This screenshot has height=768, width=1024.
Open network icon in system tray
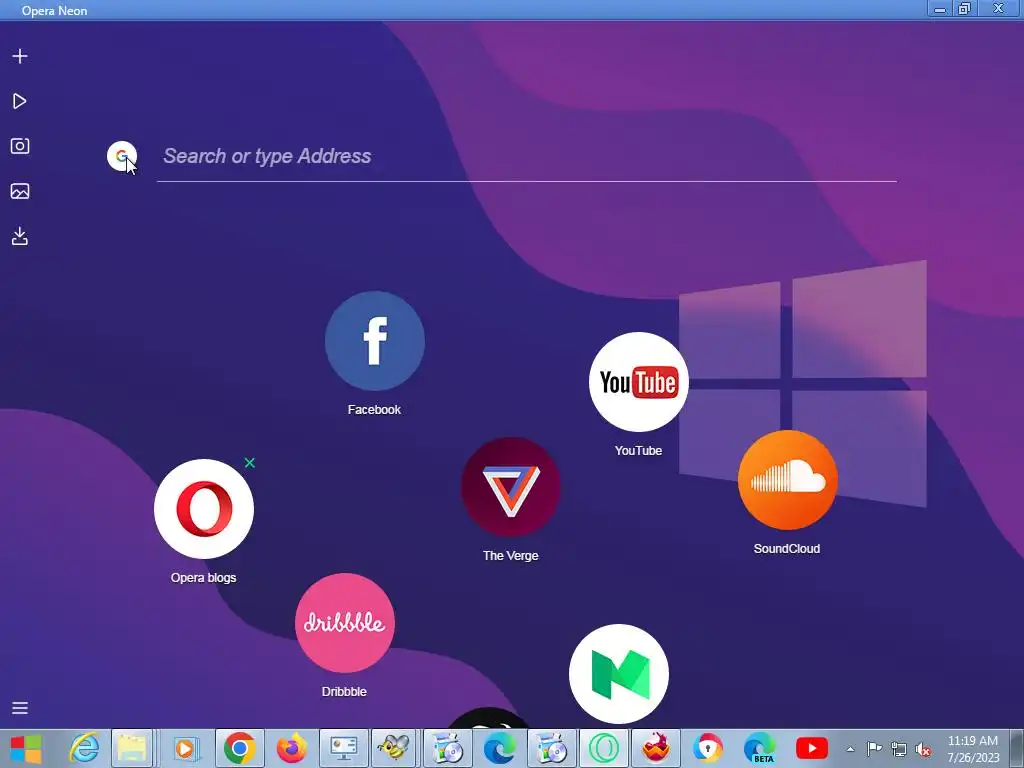coord(899,749)
